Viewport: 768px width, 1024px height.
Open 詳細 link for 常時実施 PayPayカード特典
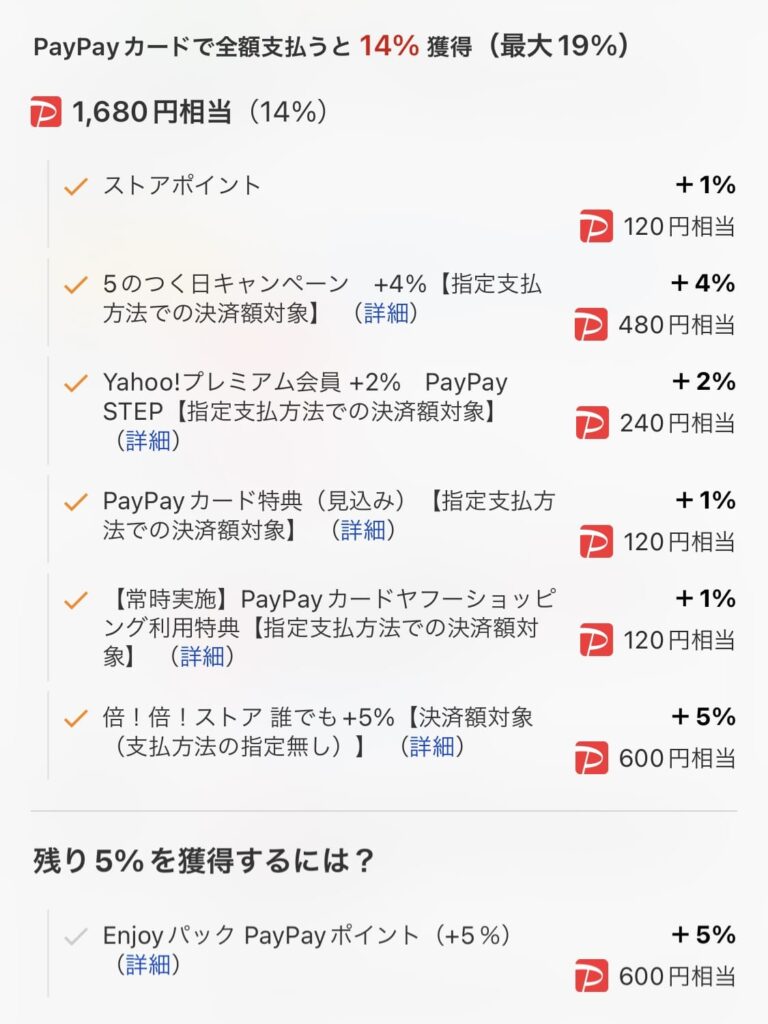pos(202,656)
